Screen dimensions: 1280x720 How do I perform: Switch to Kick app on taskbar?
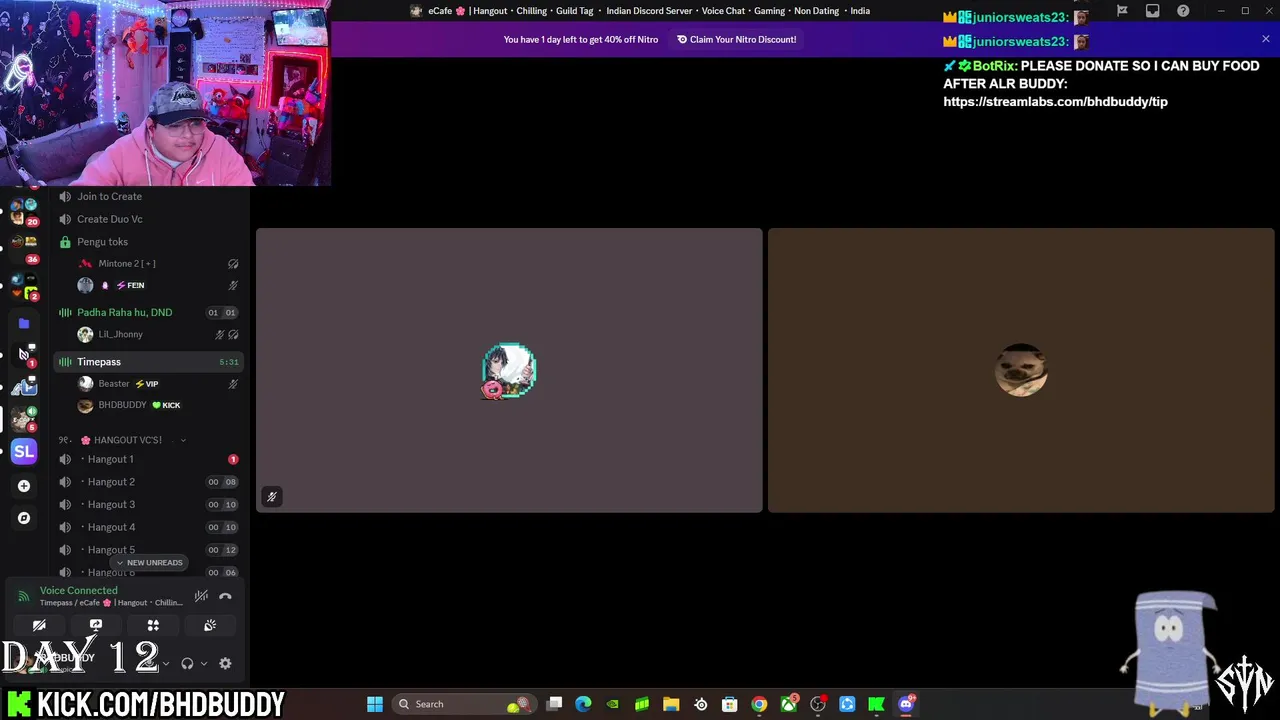coord(876,704)
